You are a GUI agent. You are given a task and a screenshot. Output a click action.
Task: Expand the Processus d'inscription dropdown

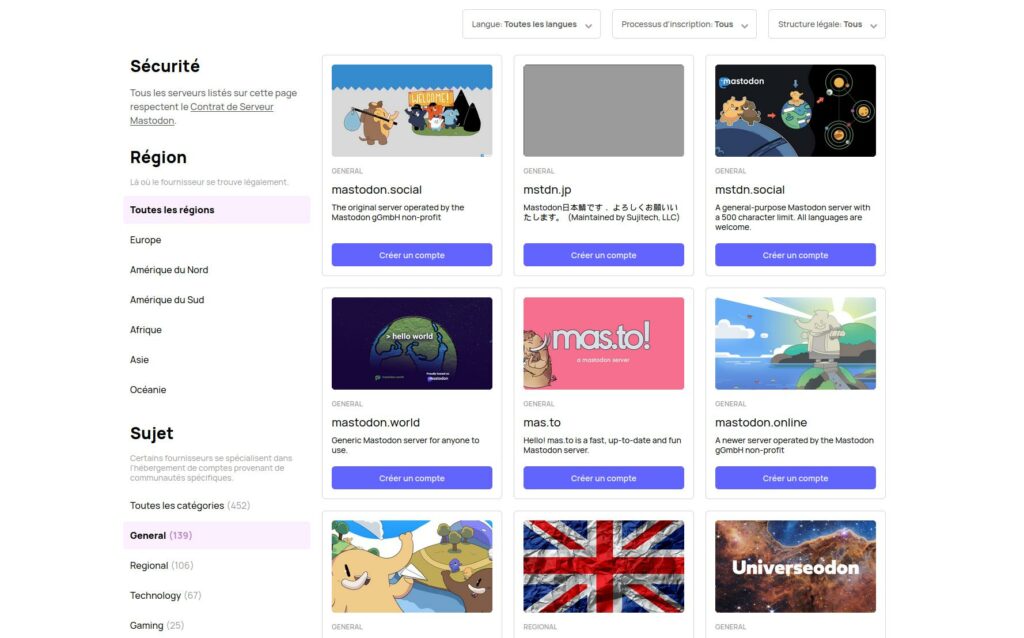click(x=684, y=24)
